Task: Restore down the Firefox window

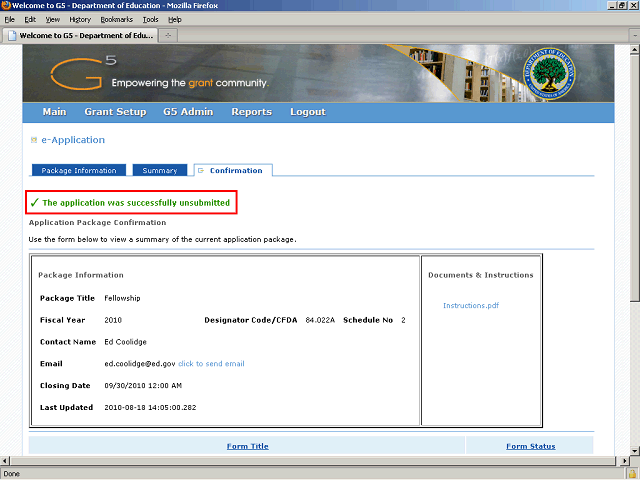Action: 622,5
